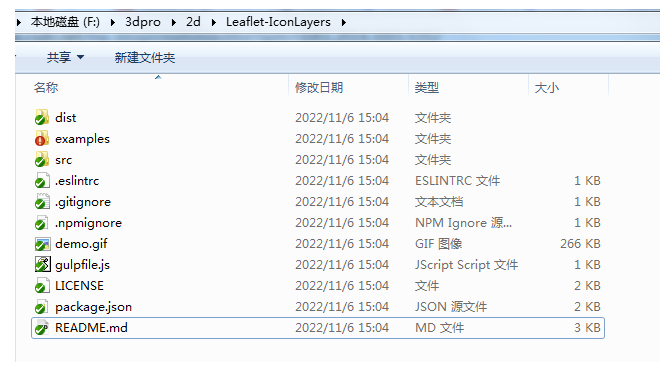Click the demo.gif image icon

[42, 243]
